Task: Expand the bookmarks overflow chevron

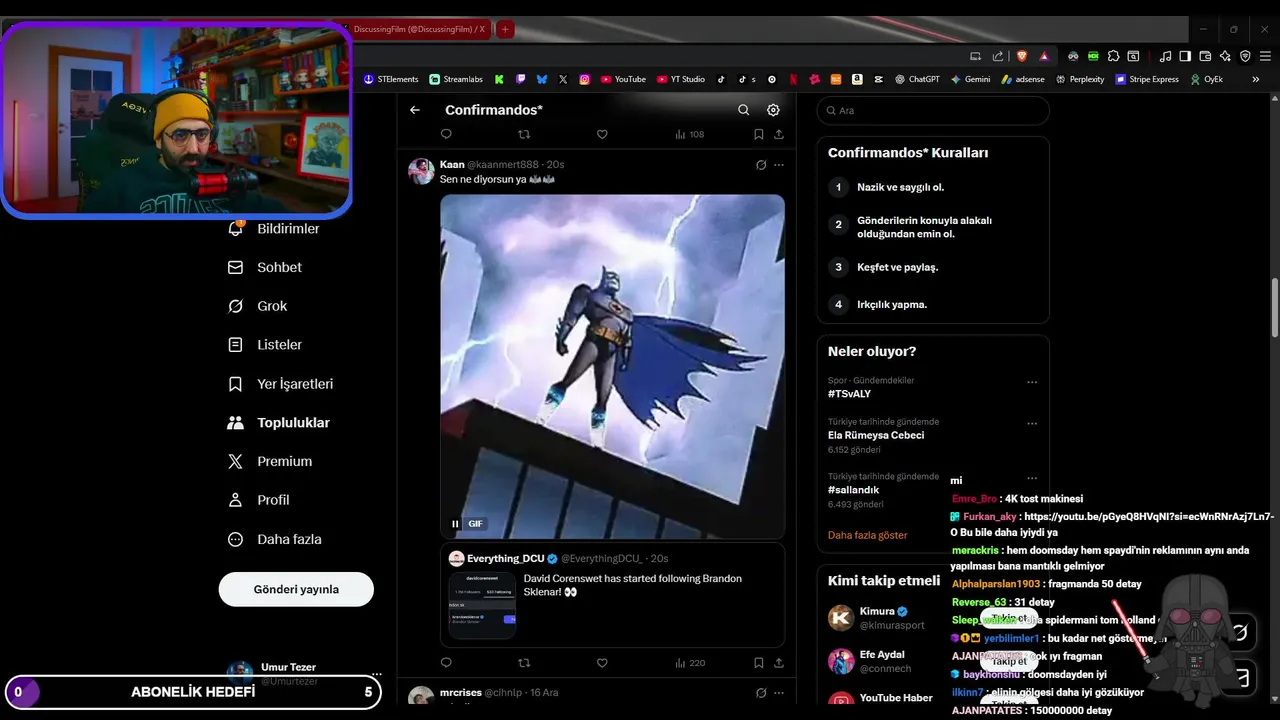Action: (x=1256, y=79)
